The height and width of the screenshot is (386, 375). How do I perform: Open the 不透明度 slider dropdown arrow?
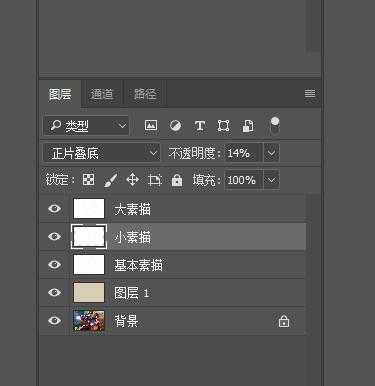[x=271, y=153]
